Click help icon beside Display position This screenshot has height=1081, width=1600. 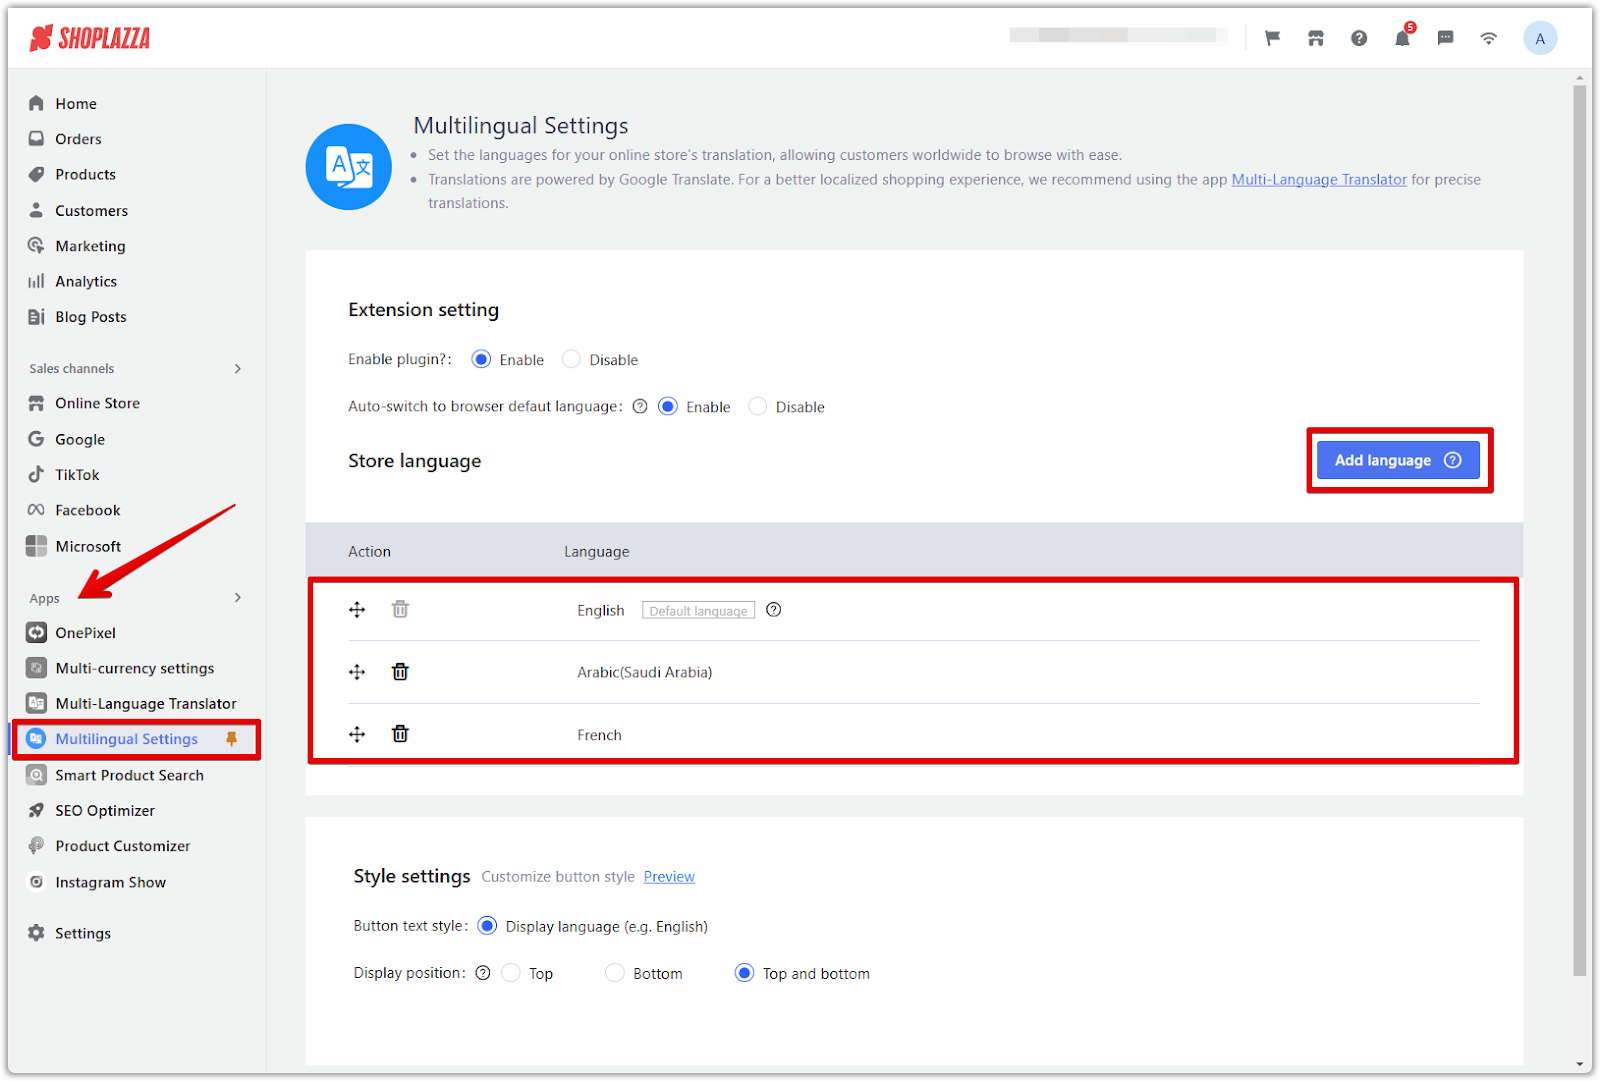[483, 973]
